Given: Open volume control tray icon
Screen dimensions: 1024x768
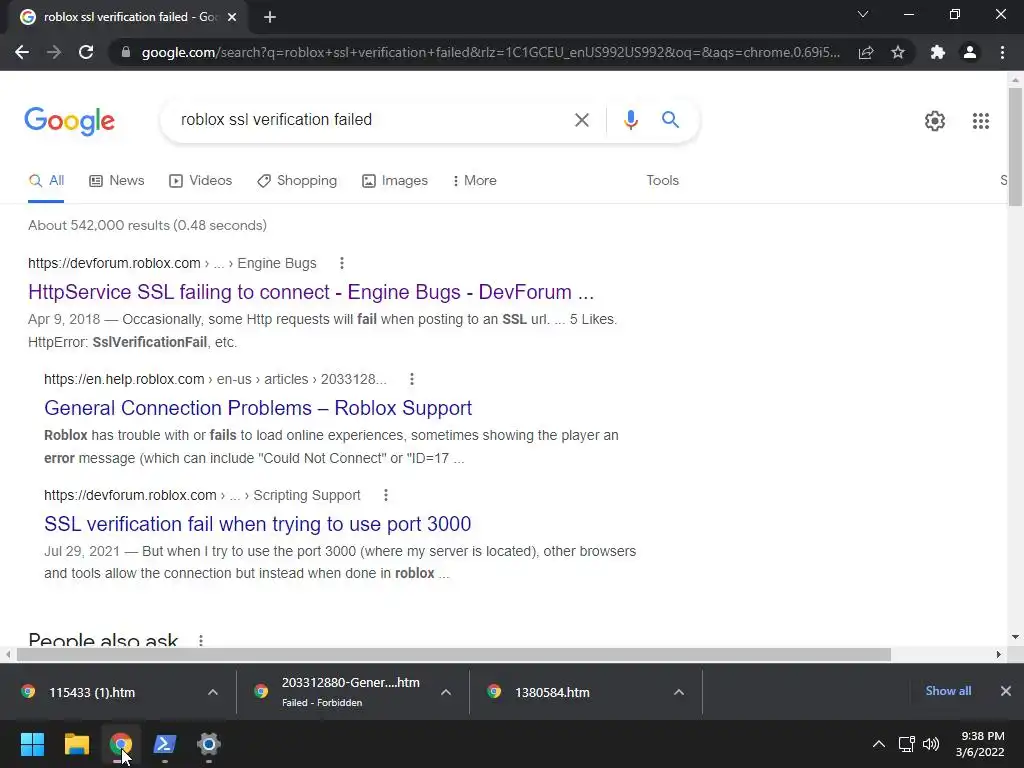Looking at the screenshot, I should (x=931, y=744).
